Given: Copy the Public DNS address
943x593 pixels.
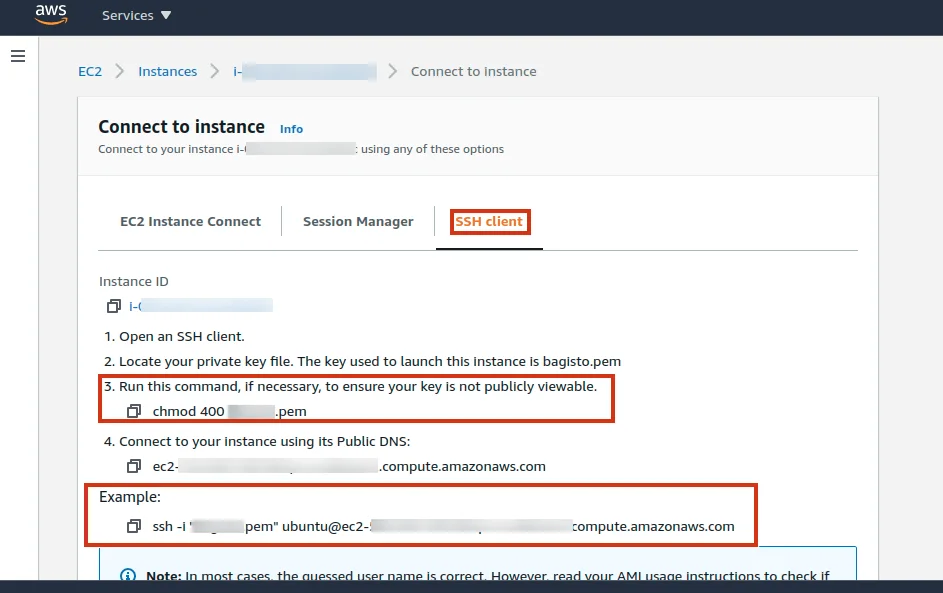Looking at the screenshot, I should click(134, 465).
